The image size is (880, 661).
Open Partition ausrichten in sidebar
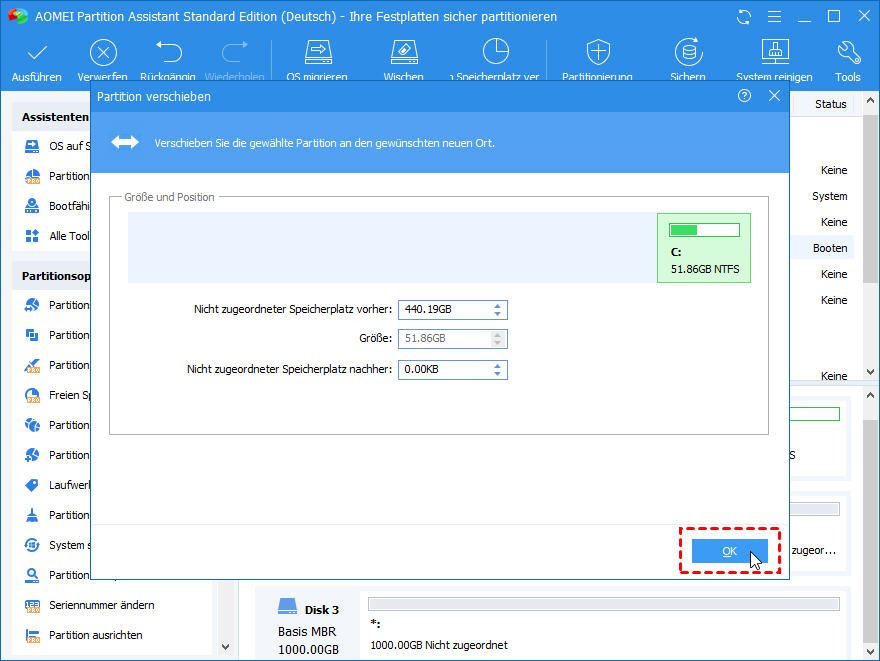click(96, 635)
